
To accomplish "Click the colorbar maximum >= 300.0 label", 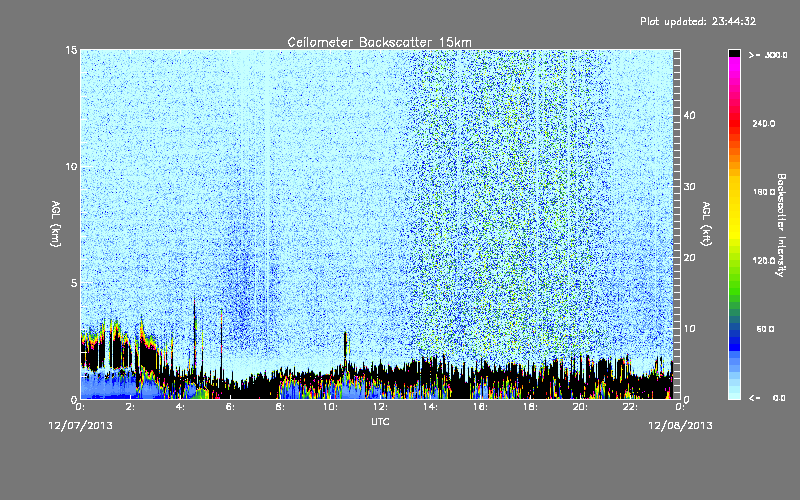I will (x=768, y=55).
